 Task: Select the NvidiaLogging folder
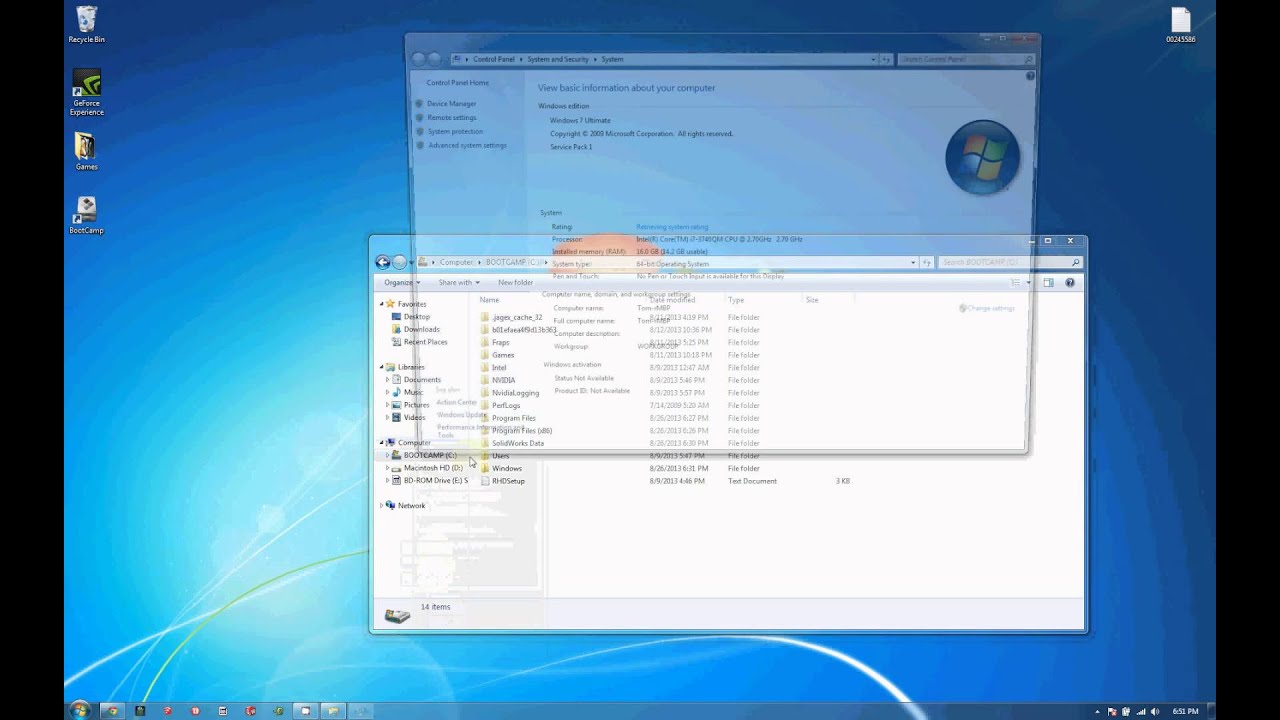click(515, 393)
